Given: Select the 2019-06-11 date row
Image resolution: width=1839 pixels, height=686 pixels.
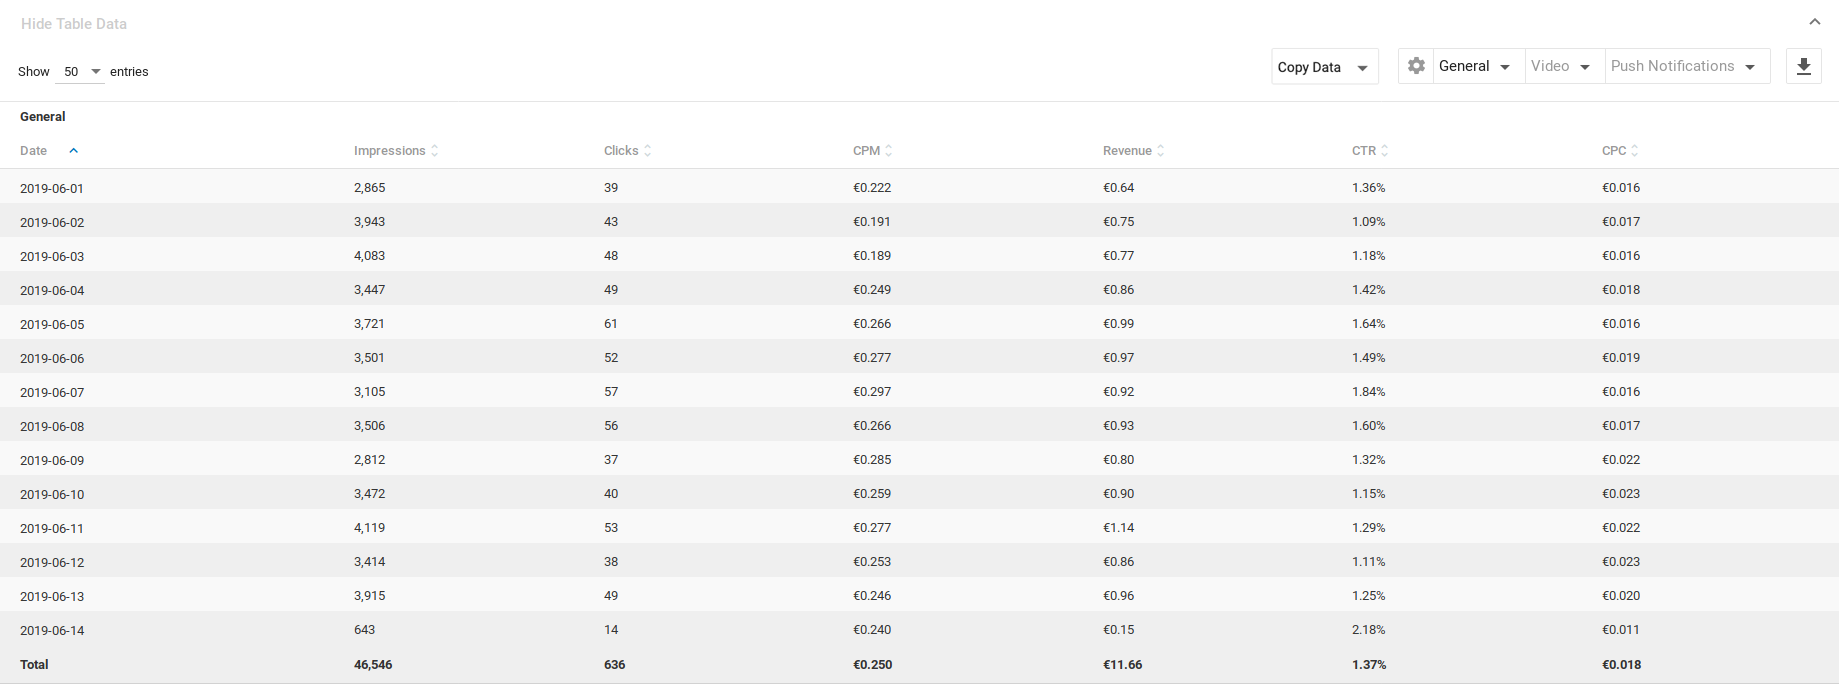Looking at the screenshot, I should click(x=52, y=528).
